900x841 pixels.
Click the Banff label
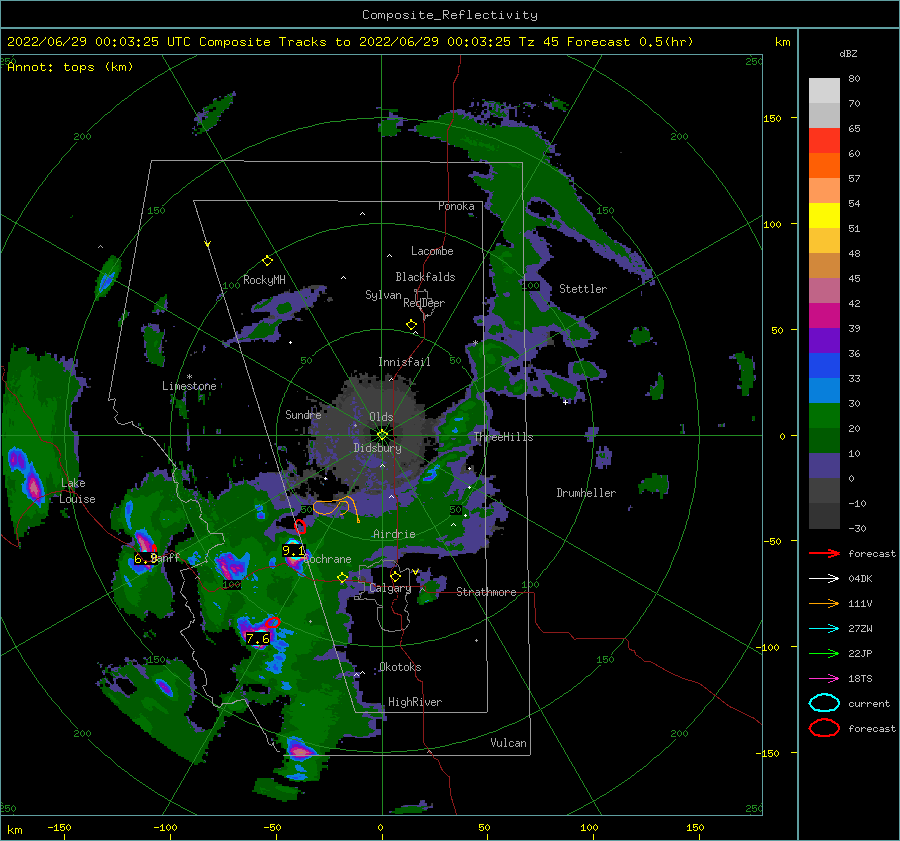point(165,557)
